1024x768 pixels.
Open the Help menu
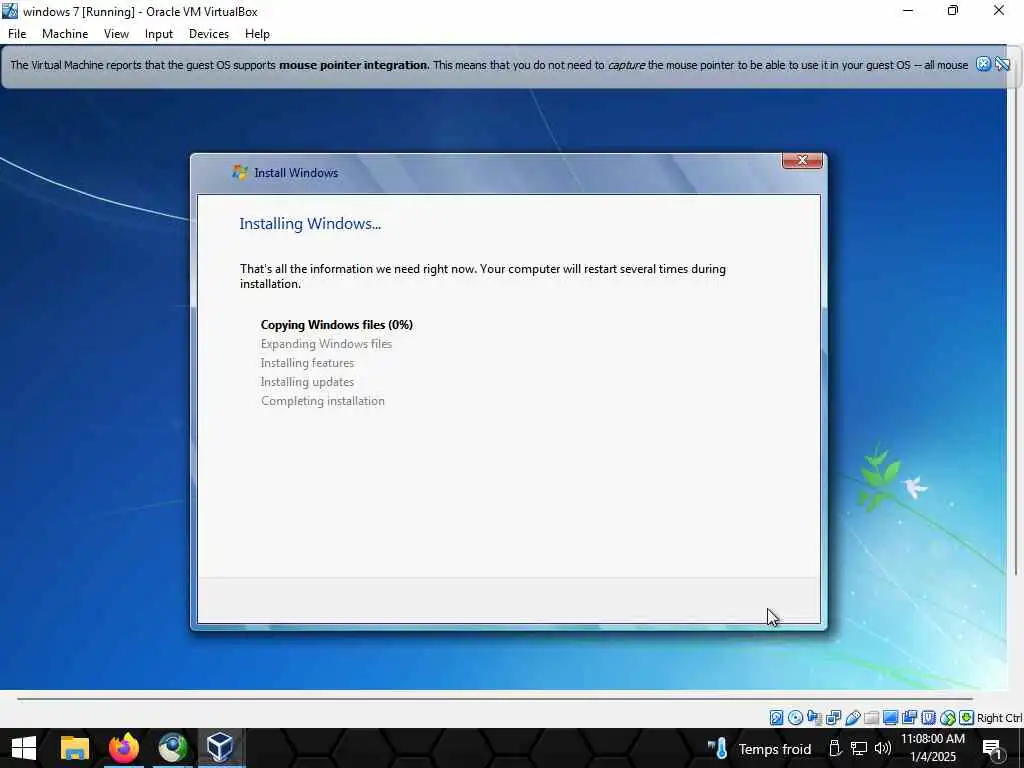pos(257,34)
